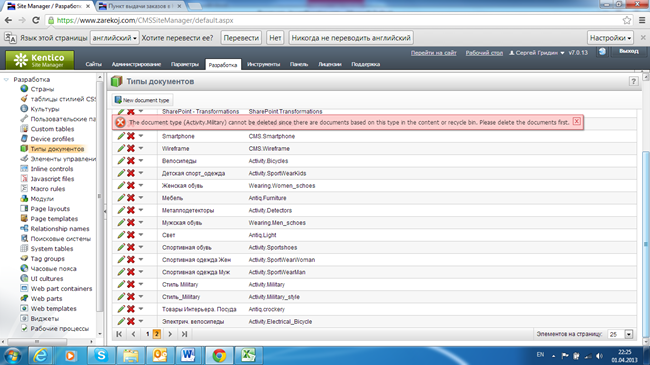650x365 pixels.
Task: Open the help question mark icon
Action: [x=633, y=81]
